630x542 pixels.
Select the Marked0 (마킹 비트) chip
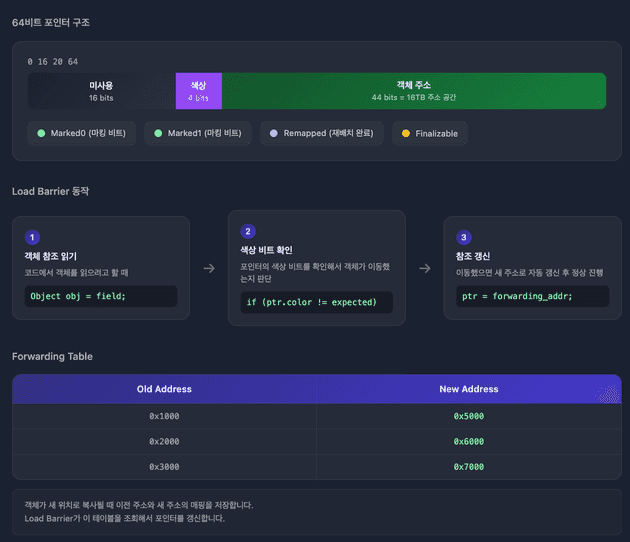coord(82,133)
